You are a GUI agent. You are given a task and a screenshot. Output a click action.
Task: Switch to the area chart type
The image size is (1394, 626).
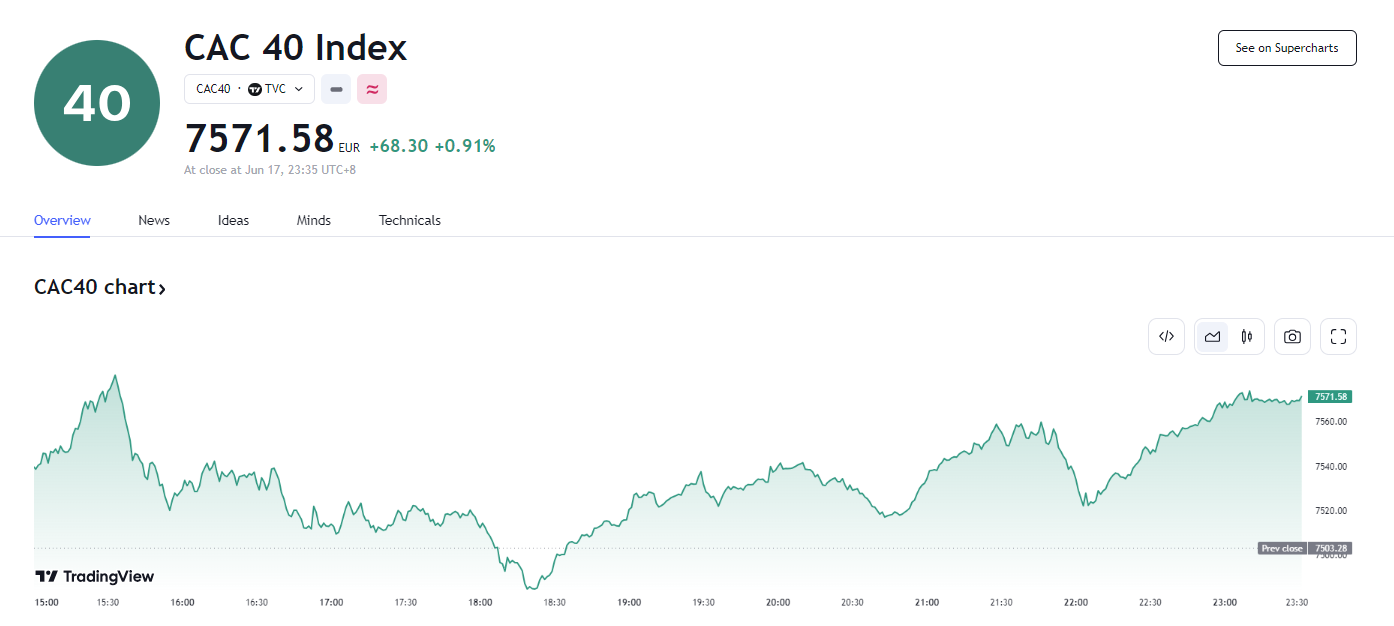click(x=1213, y=336)
